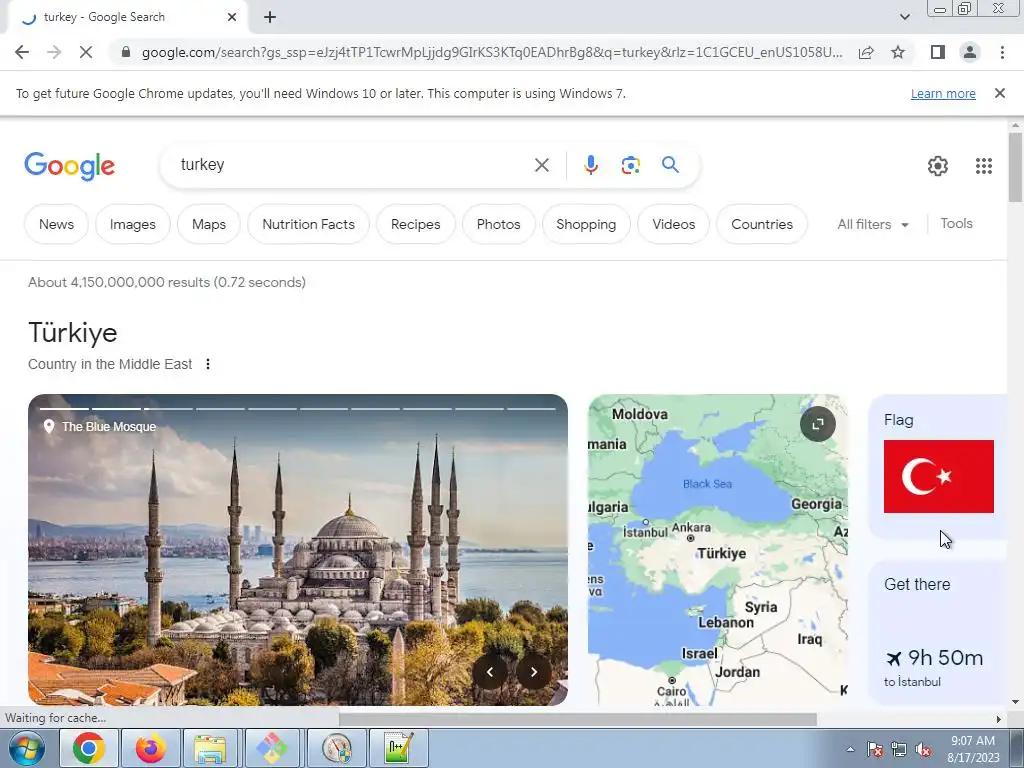Image resolution: width=1024 pixels, height=768 pixels.
Task: Open more options beside Country in Middle East
Action: [x=208, y=364]
